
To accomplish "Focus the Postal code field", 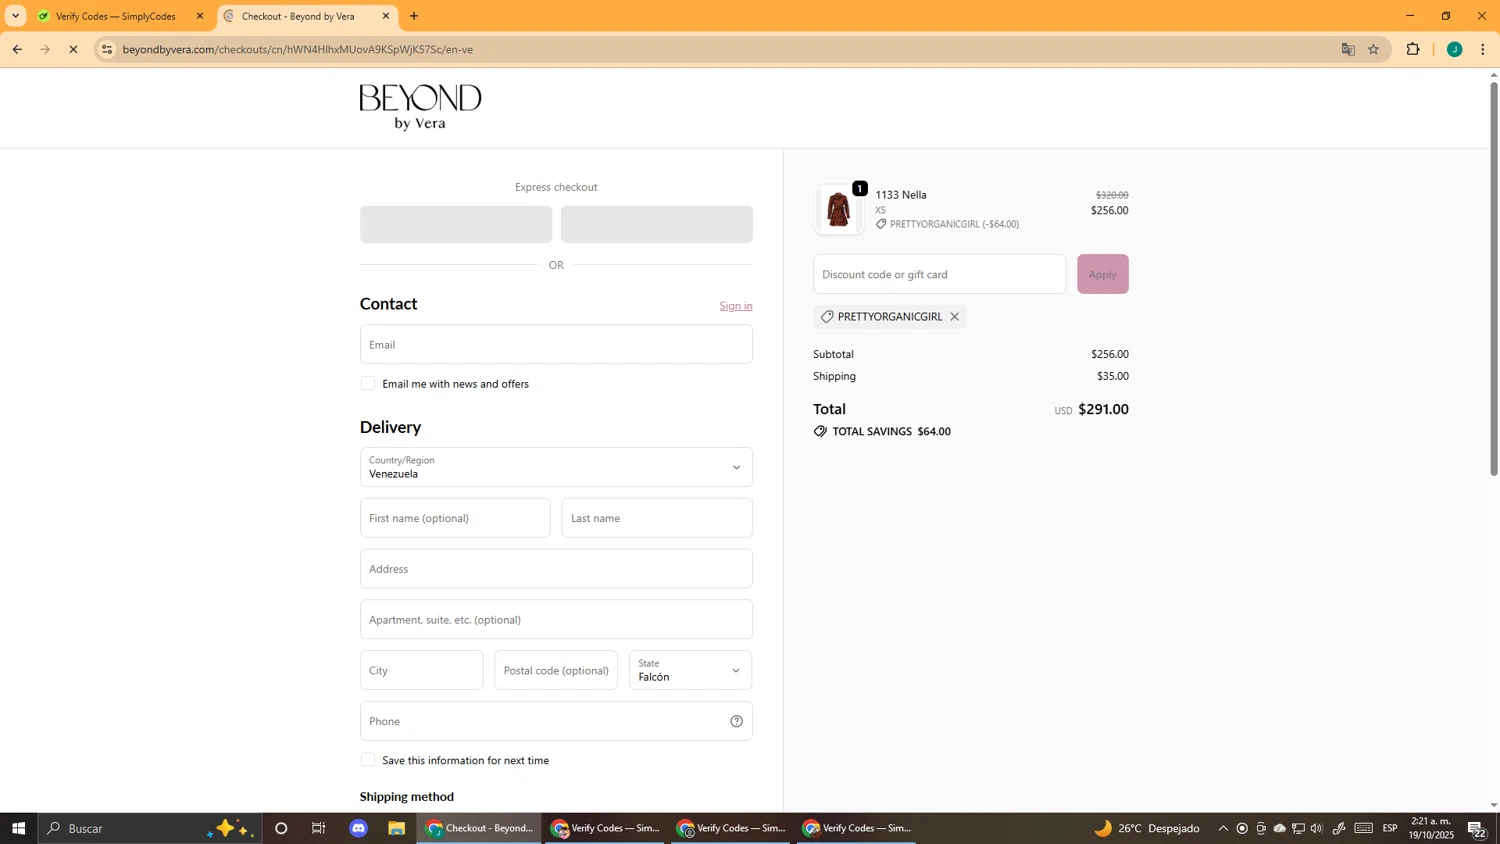I will tap(556, 670).
